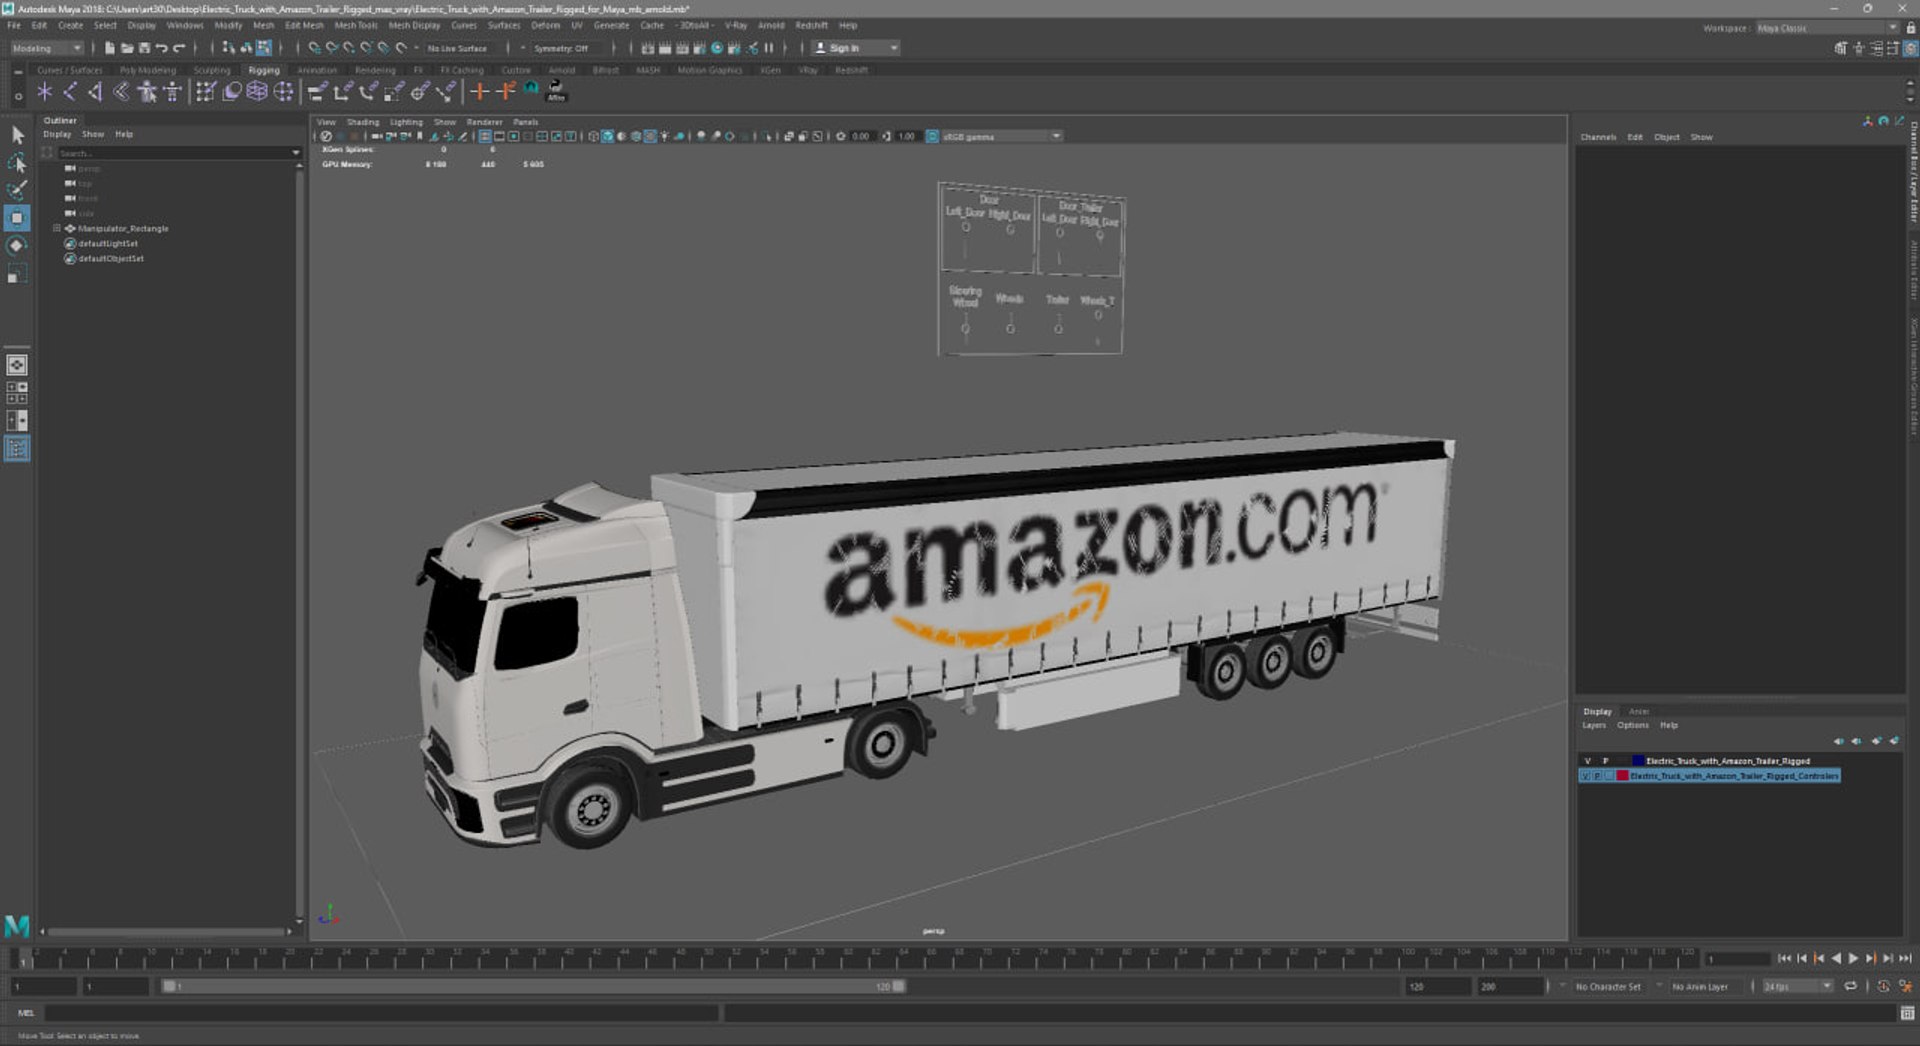Click Go to start of playback range
This screenshot has height=1046, width=1920.
pos(1784,958)
